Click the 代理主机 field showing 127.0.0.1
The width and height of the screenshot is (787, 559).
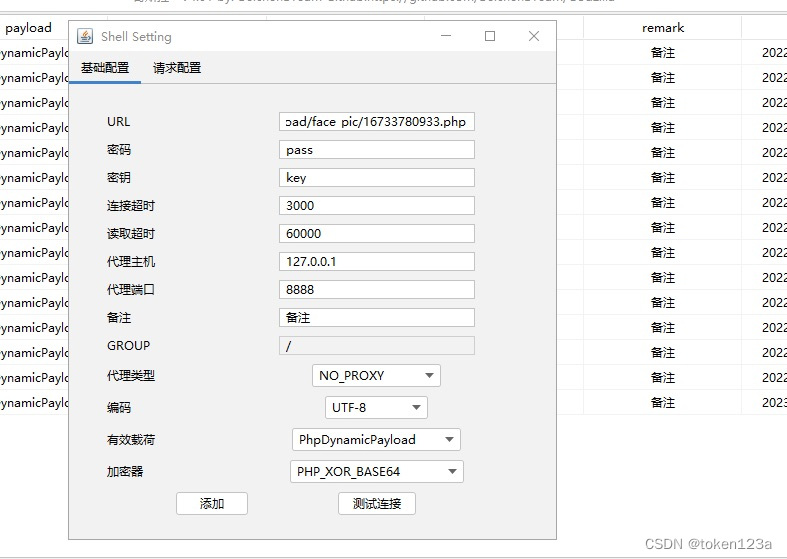[376, 261]
